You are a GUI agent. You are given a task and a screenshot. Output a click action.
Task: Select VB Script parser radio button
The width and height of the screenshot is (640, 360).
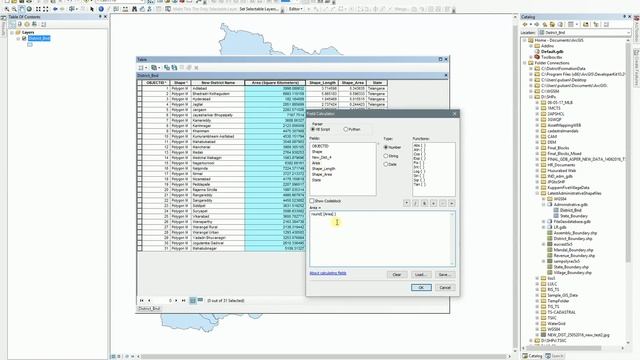click(x=313, y=129)
